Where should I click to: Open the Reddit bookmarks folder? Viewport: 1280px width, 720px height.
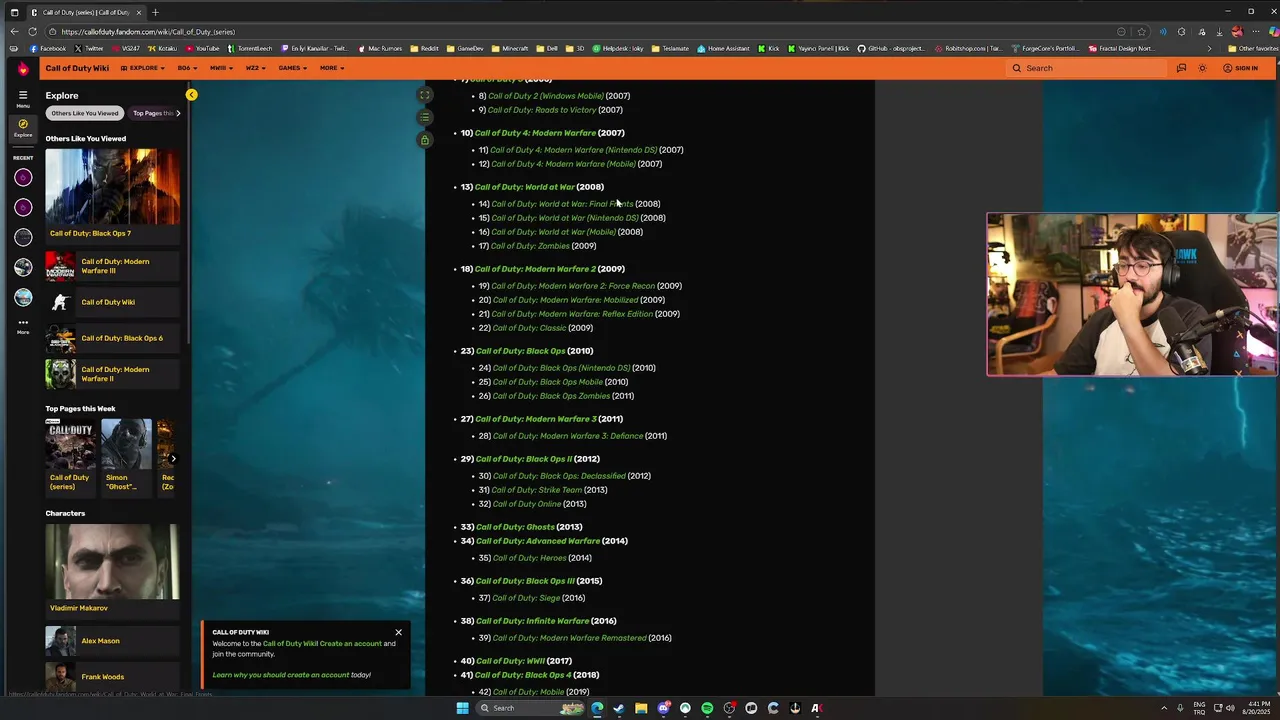tap(425, 48)
